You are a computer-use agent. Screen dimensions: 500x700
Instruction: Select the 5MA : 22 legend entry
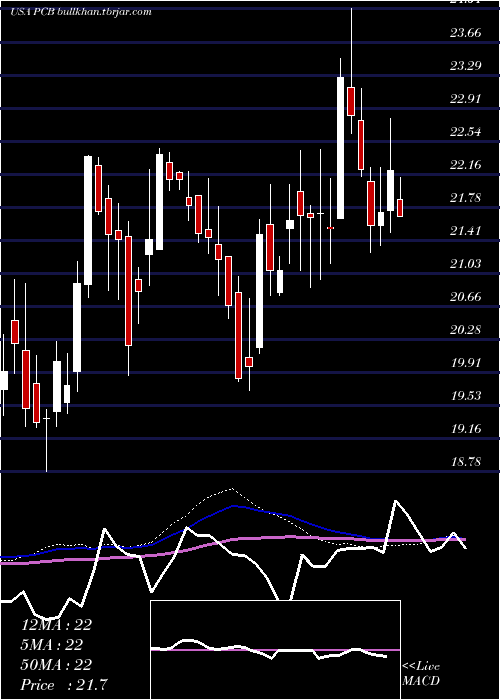[x=51, y=645]
